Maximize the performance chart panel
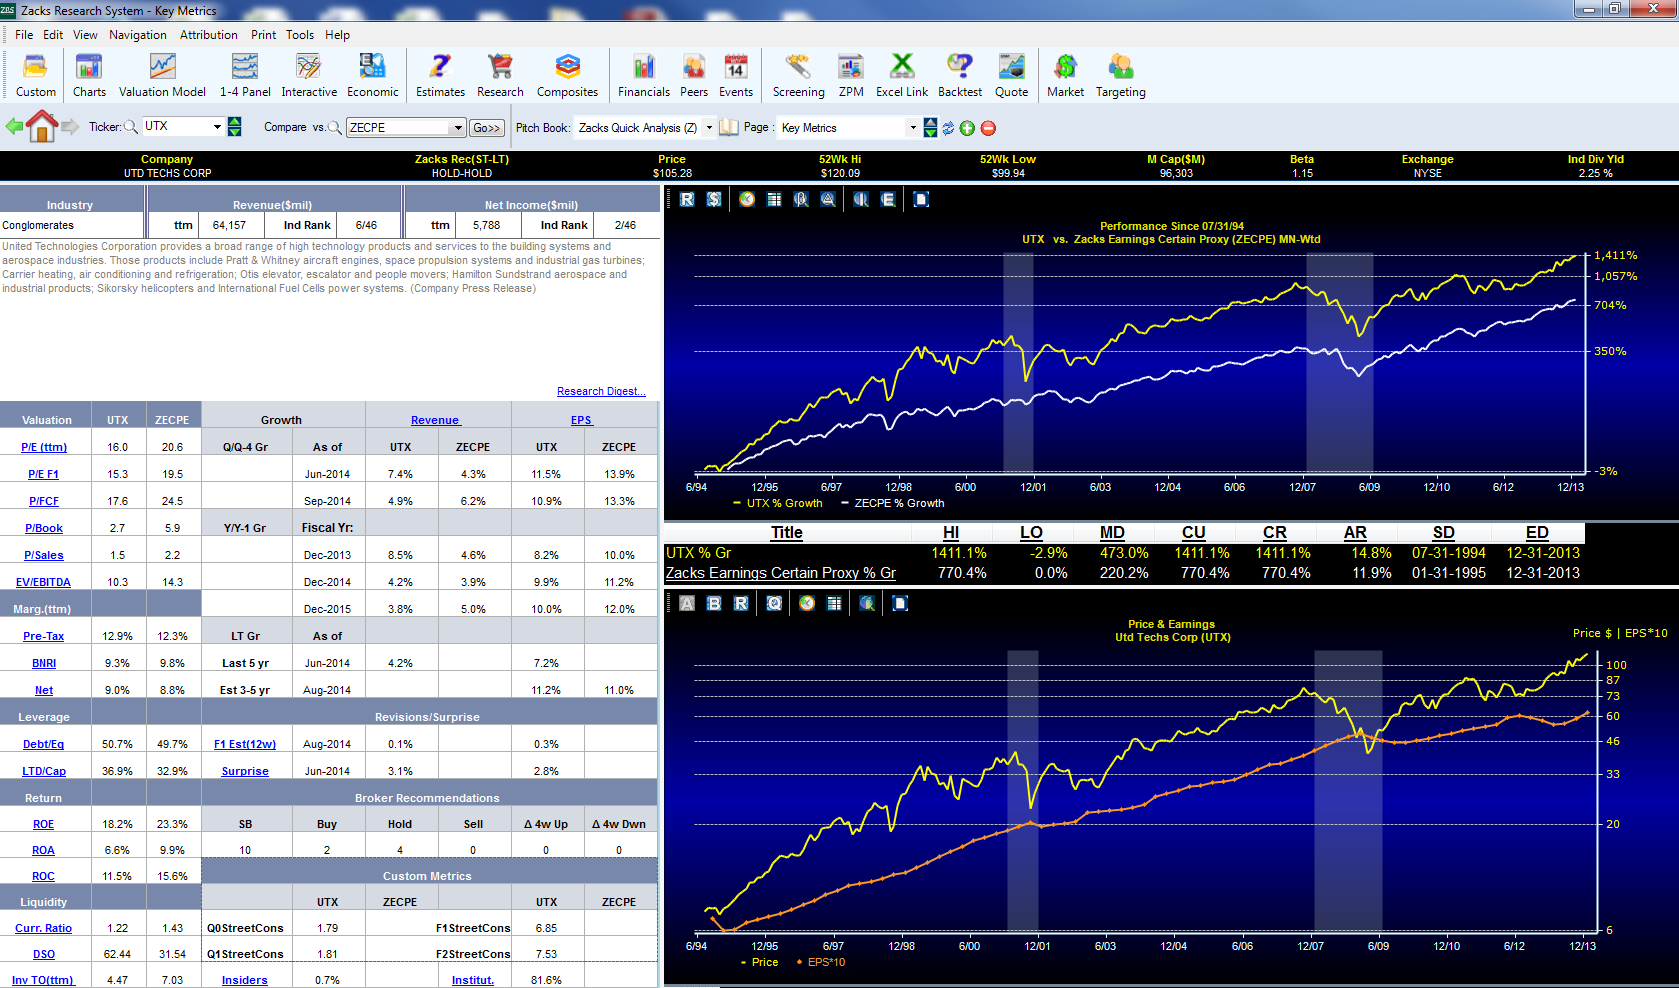Screen dimensions: 1679x988 tap(921, 199)
